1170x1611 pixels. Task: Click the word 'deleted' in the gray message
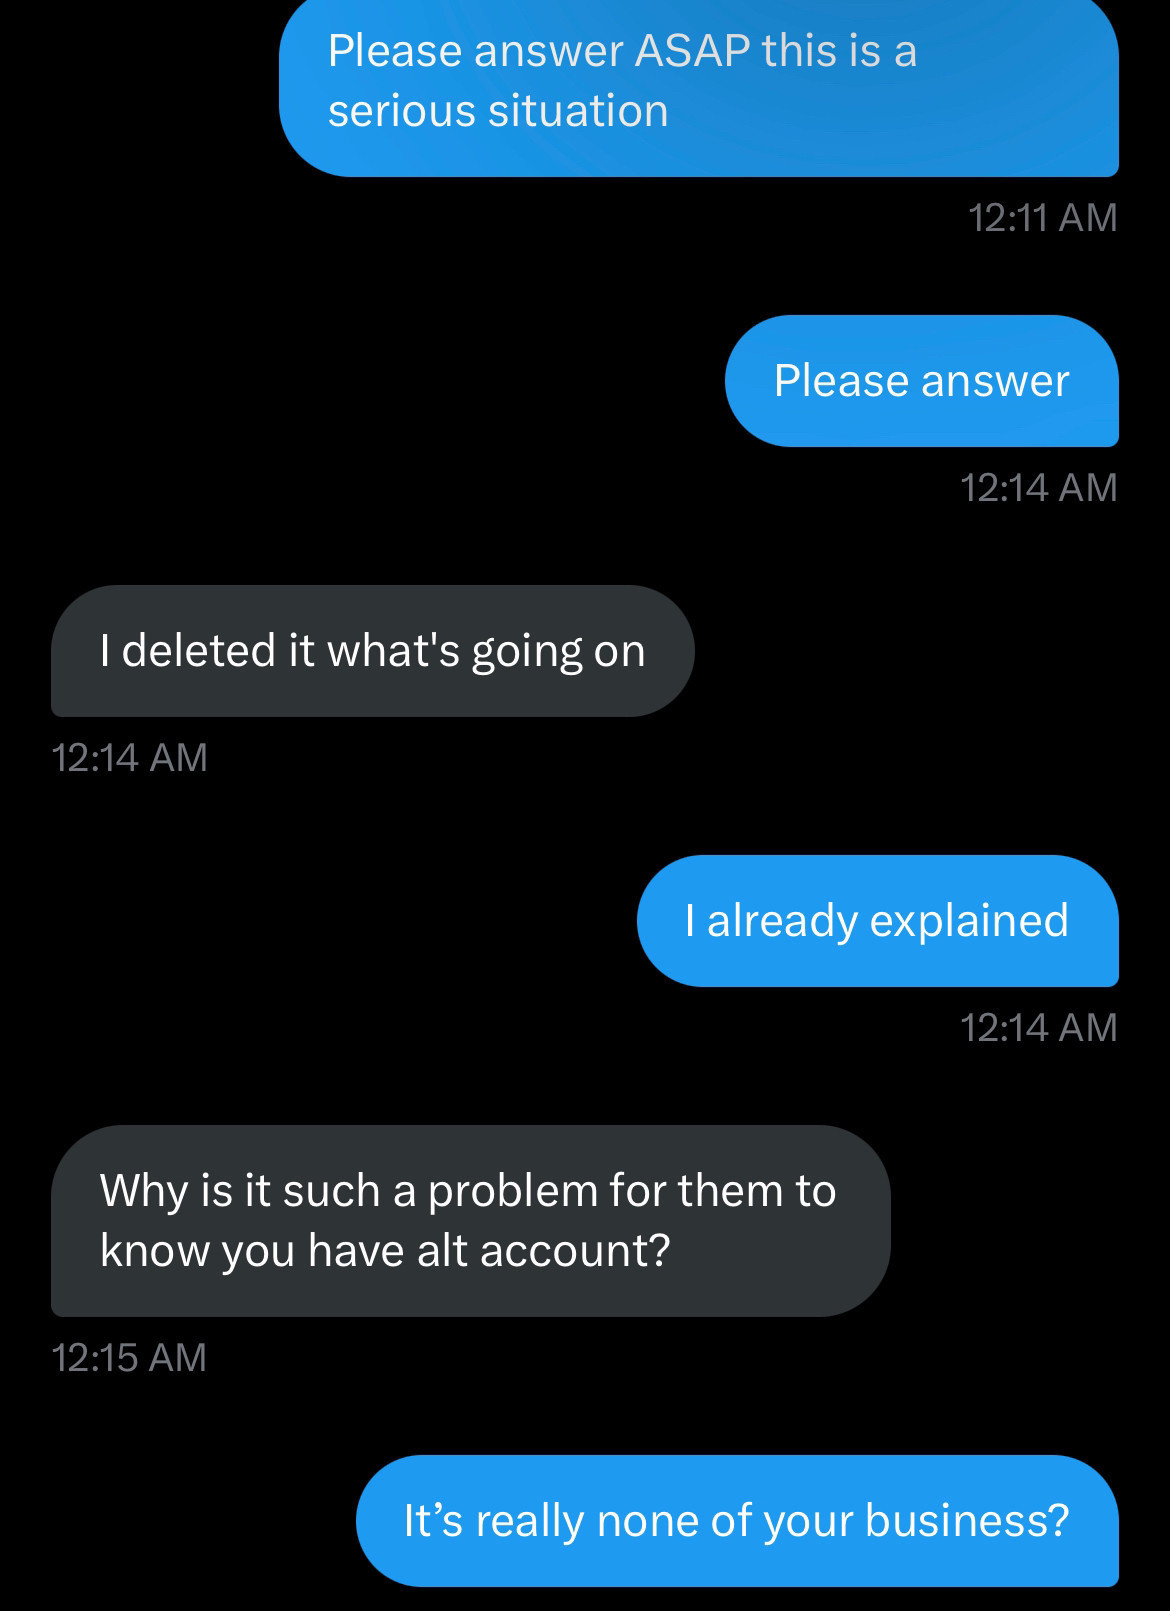tap(198, 650)
